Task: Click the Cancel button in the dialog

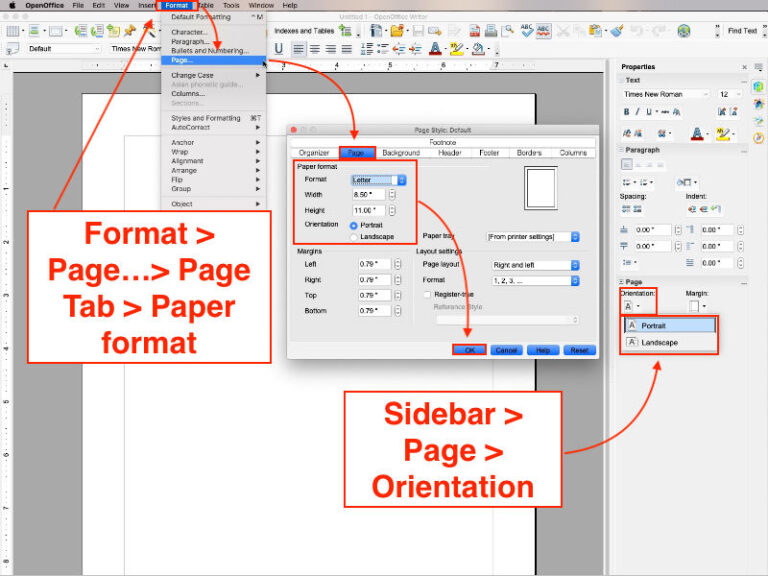Action: [x=506, y=350]
